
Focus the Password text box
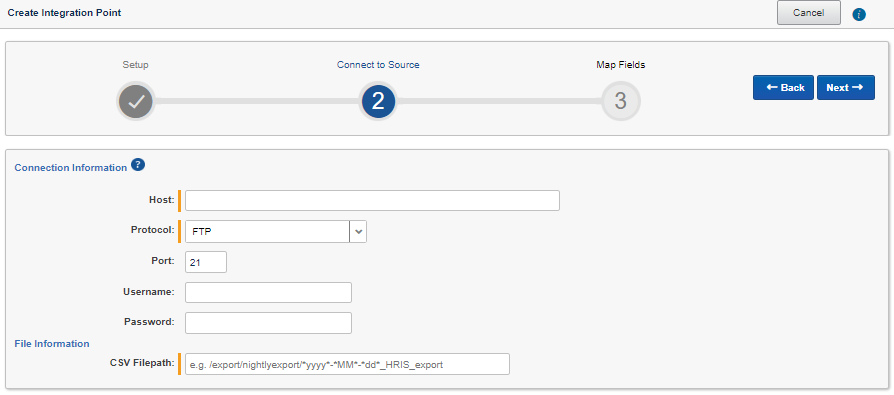coord(269,323)
